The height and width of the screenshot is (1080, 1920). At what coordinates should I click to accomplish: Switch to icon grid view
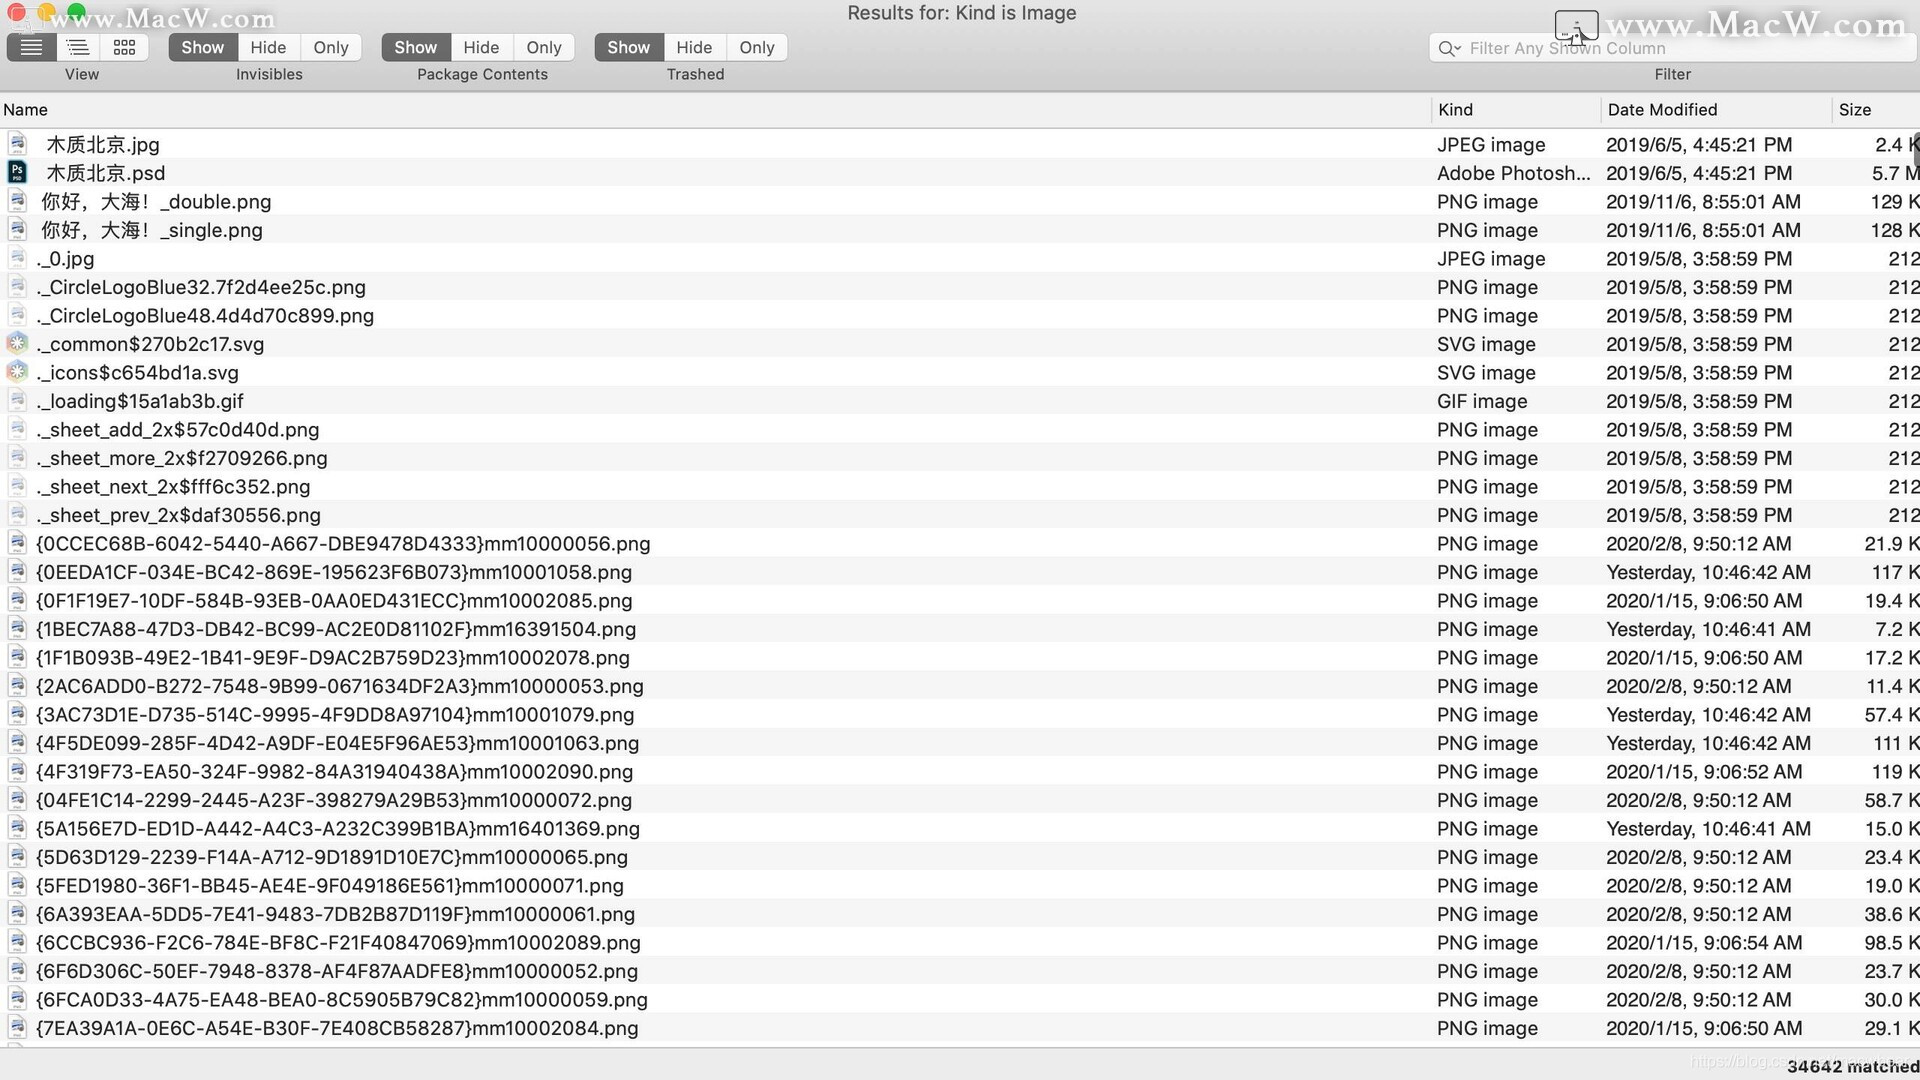(x=125, y=47)
